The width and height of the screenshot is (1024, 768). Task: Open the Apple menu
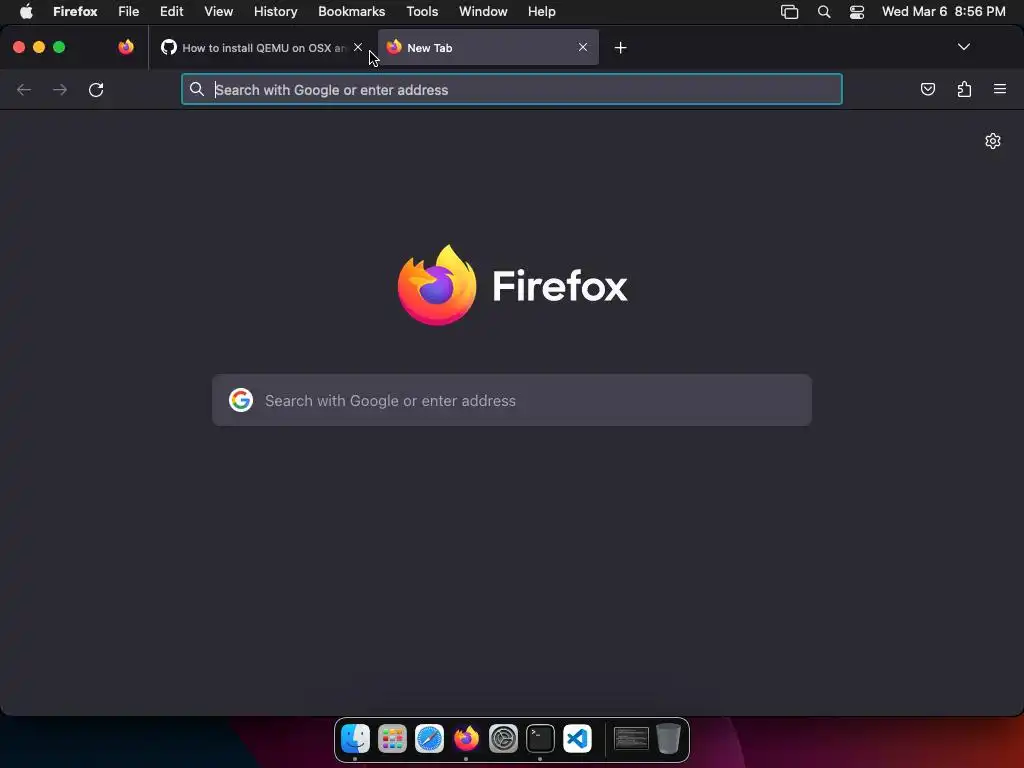point(26,12)
